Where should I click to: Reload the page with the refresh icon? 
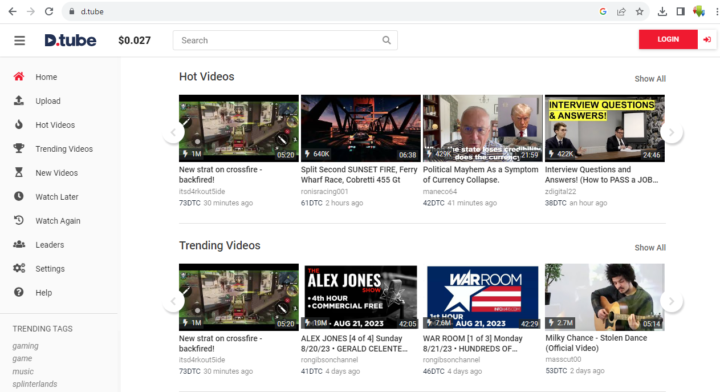49,11
